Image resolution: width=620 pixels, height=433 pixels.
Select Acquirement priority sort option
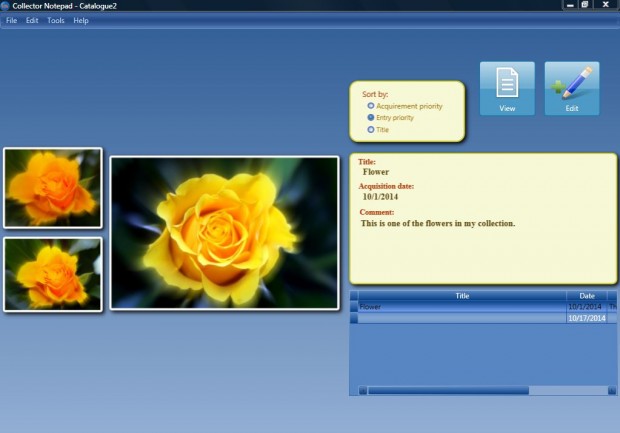click(x=371, y=105)
